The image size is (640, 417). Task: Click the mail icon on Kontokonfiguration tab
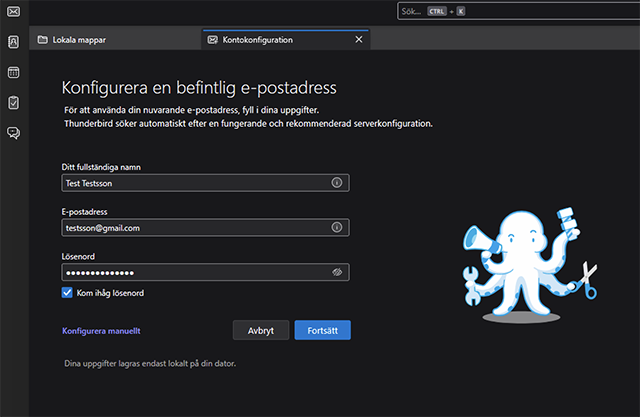tap(213, 40)
